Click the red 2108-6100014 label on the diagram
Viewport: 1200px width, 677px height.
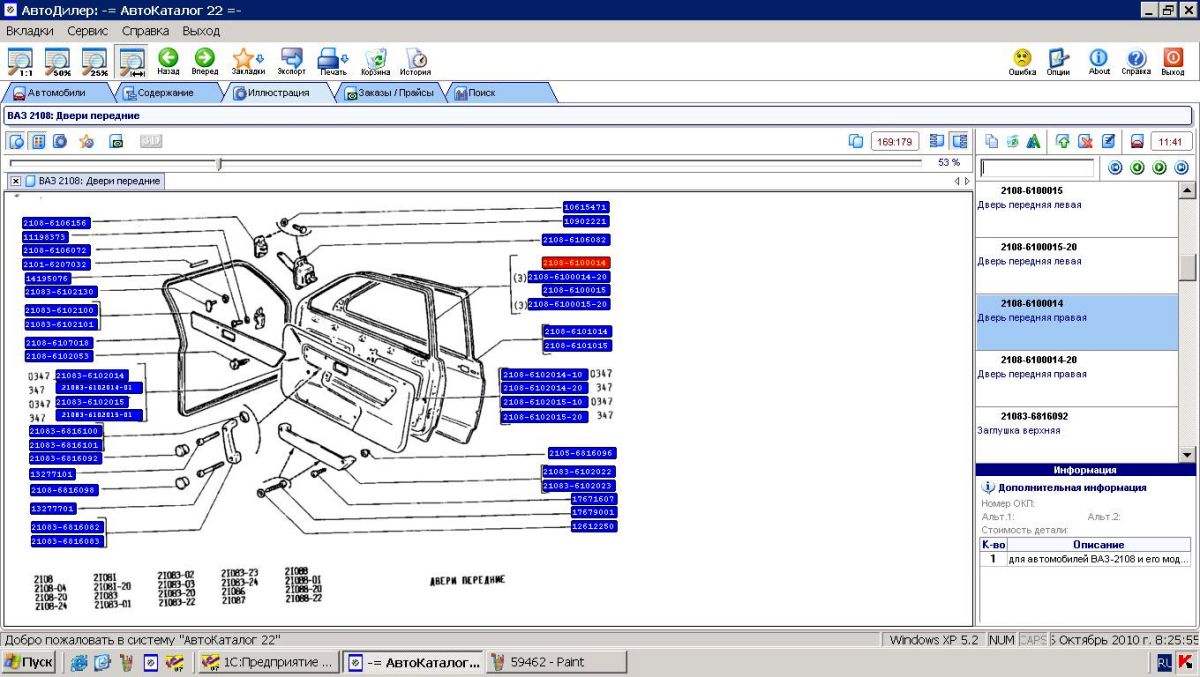[575, 263]
